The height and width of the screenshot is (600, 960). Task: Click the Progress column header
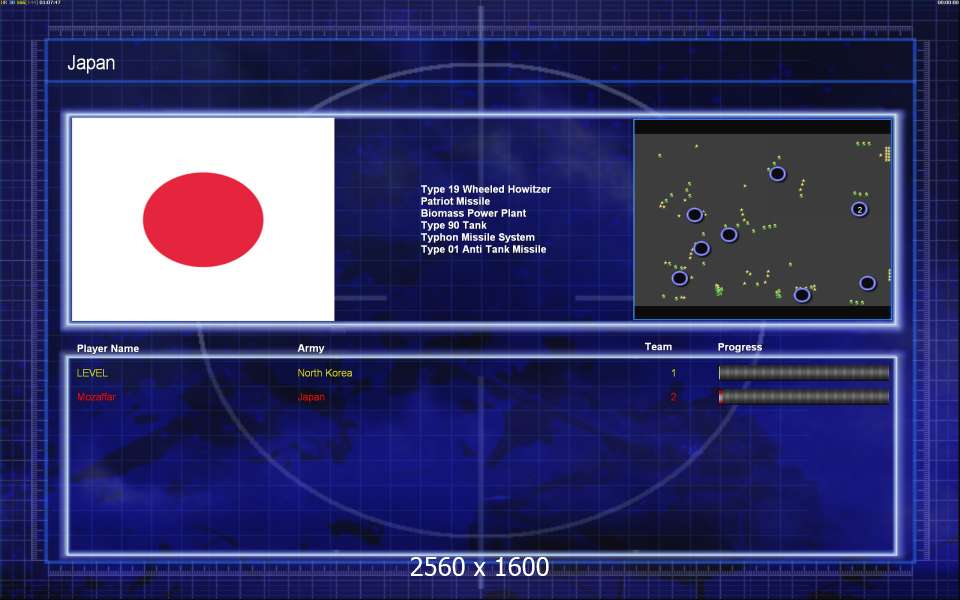[x=740, y=347]
